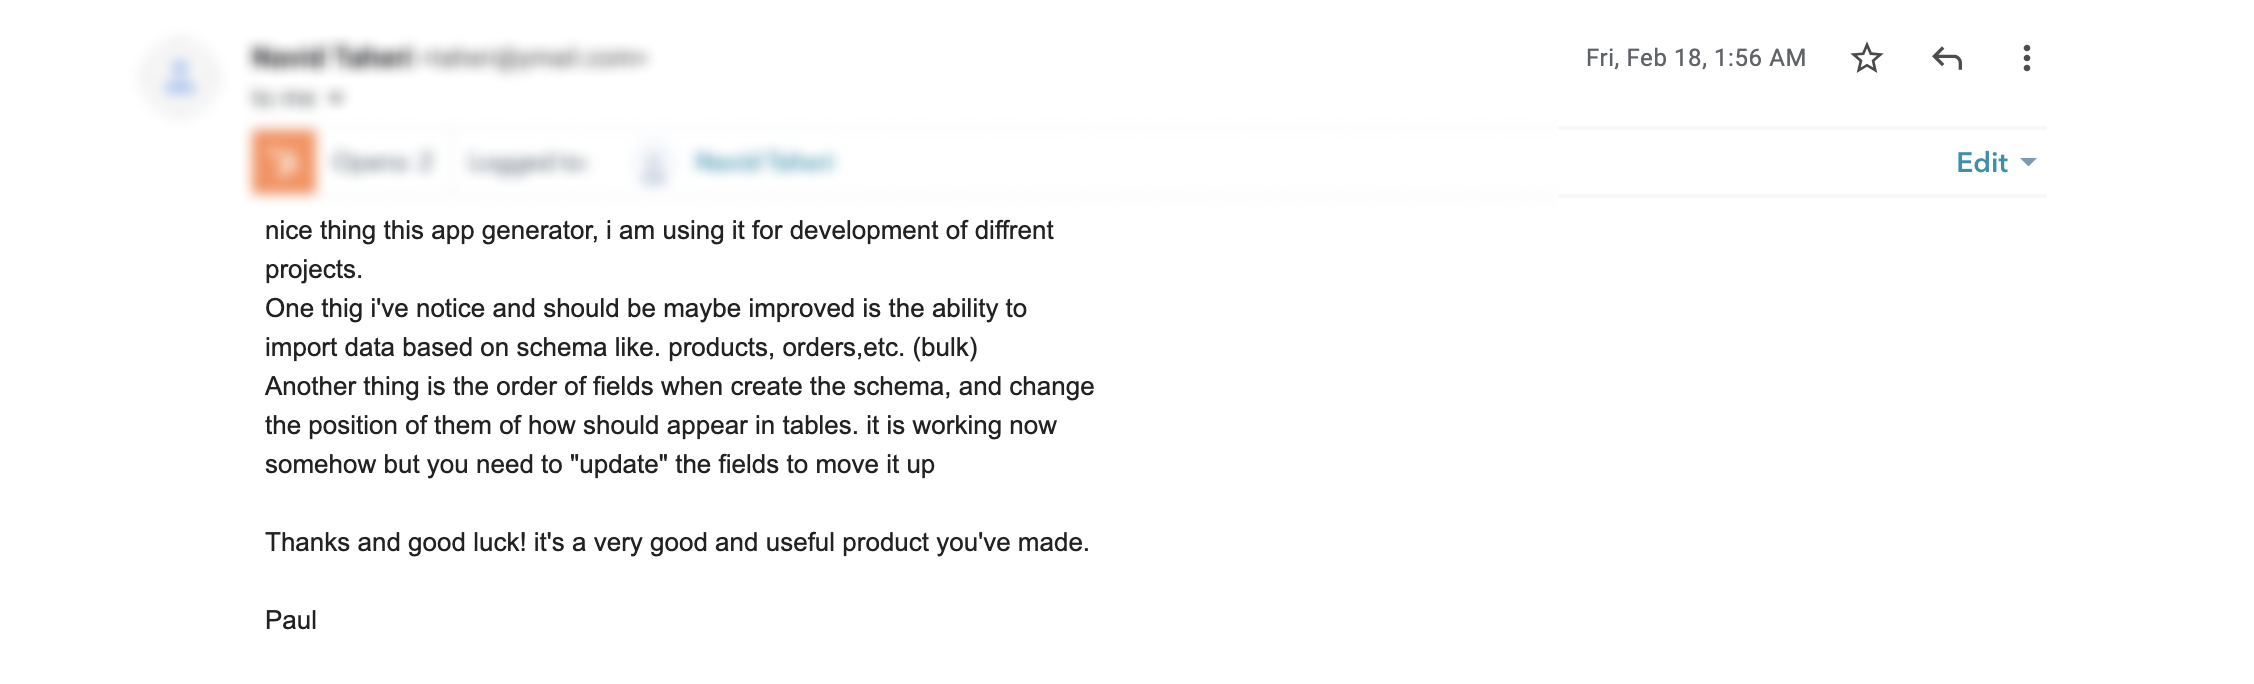
Task: Click the small contact icon beside logged-to name
Action: (x=654, y=163)
